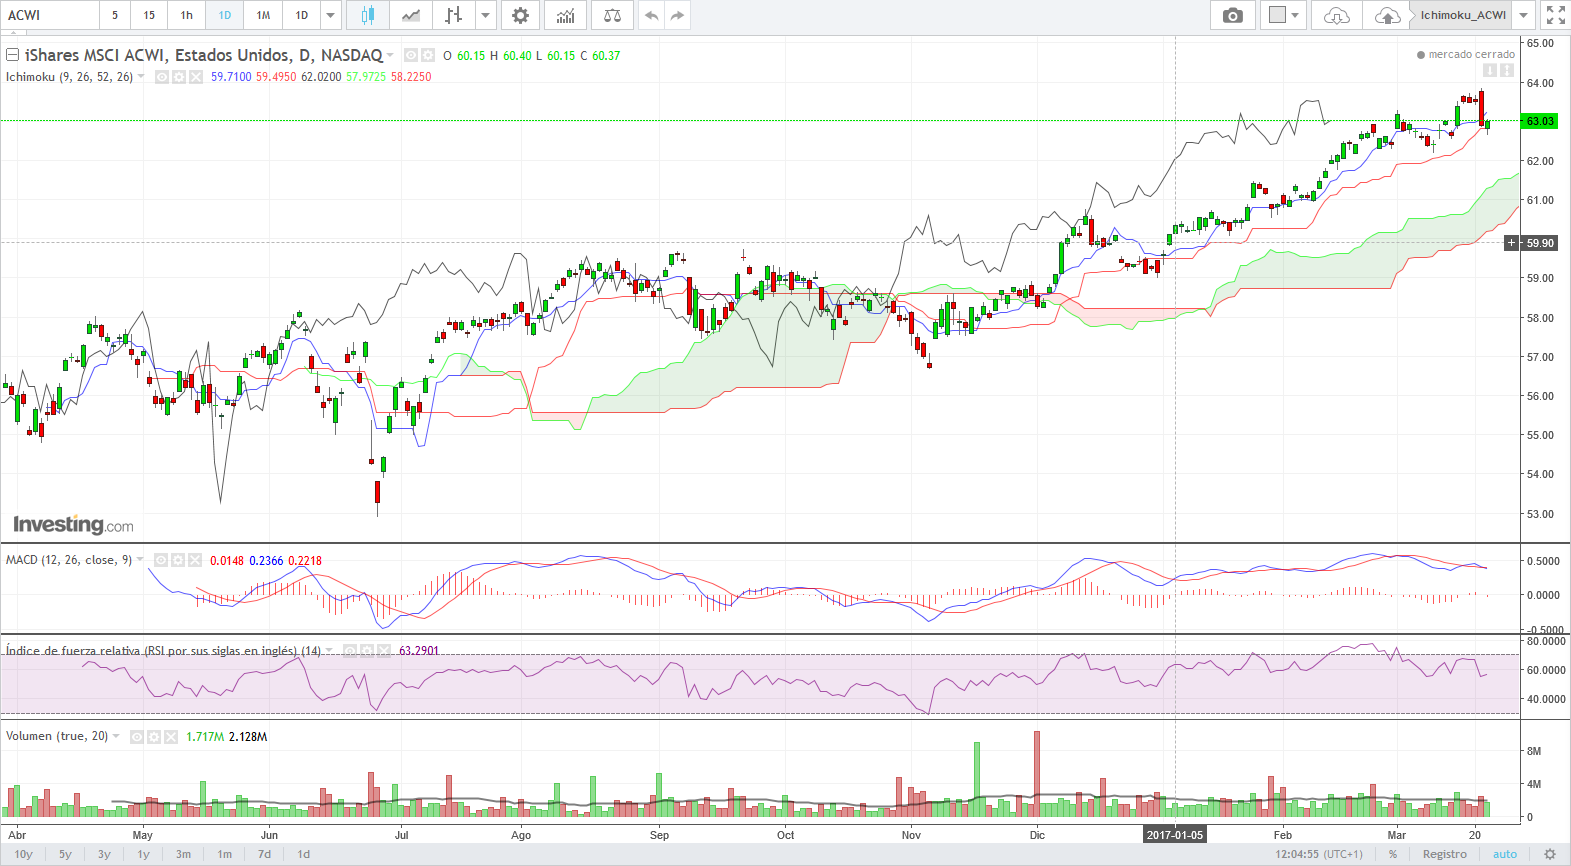Select the highlighted 1D interval
Screen dimensions: 1571x866
click(x=225, y=15)
